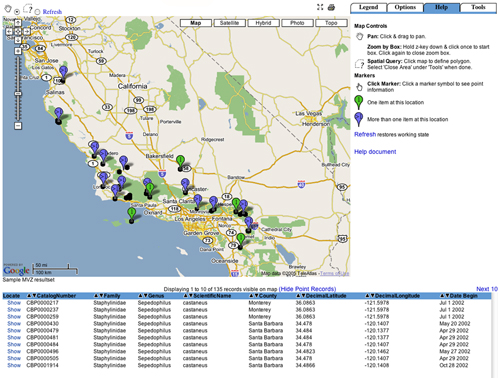The width and height of the screenshot is (500, 378).
Task: Open the Legend tab
Action: [x=368, y=7]
